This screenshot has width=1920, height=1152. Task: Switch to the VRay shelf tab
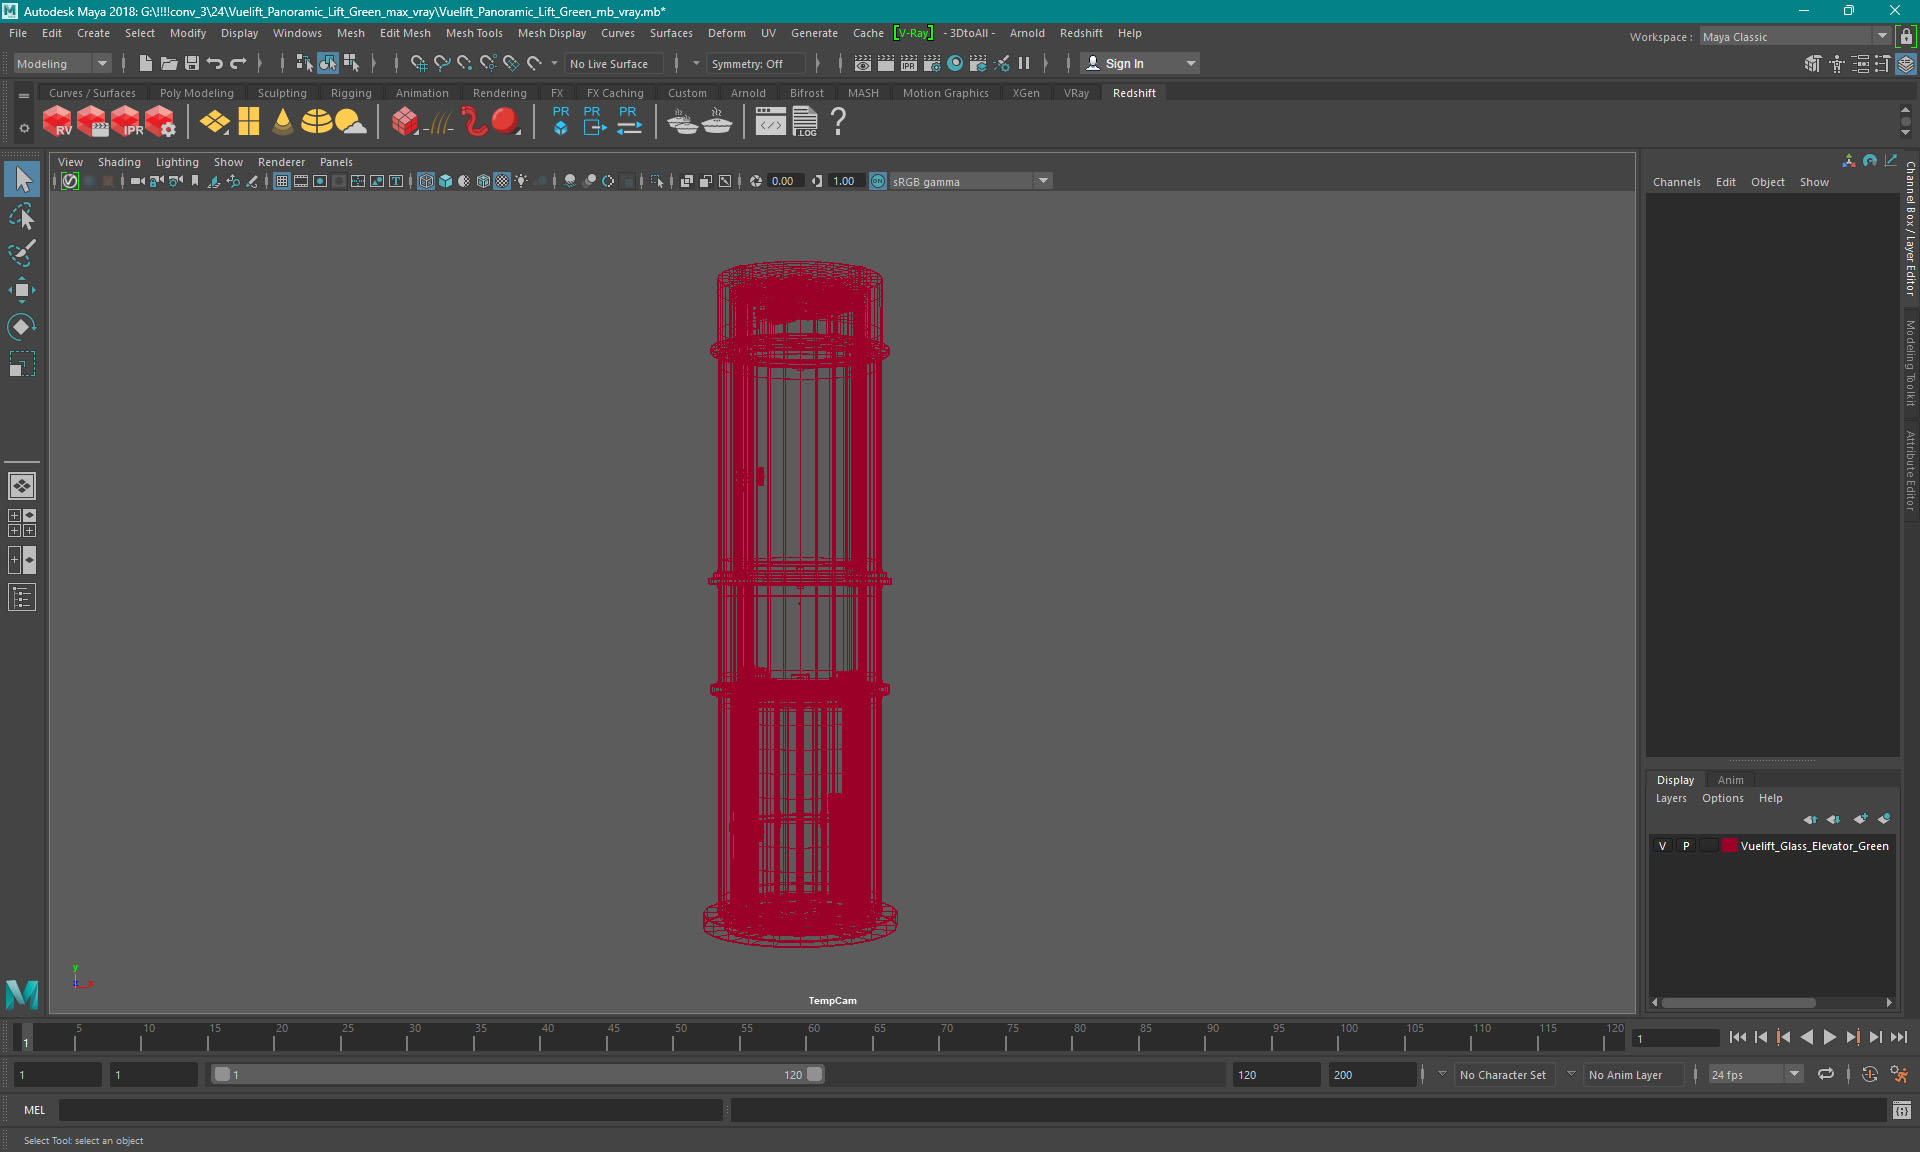tap(1076, 93)
